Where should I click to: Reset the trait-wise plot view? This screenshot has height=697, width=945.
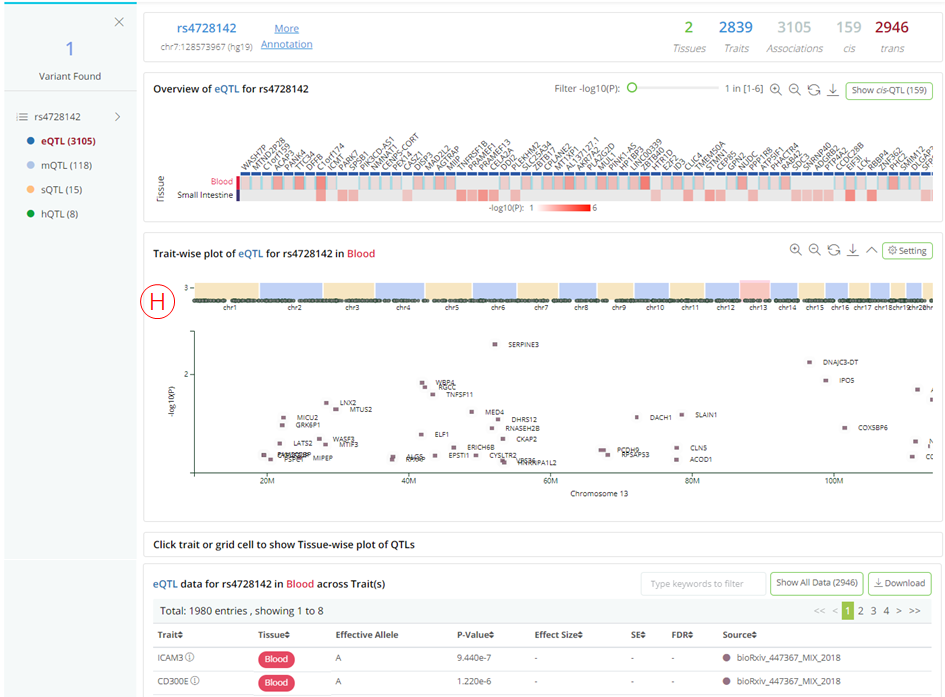pos(834,250)
